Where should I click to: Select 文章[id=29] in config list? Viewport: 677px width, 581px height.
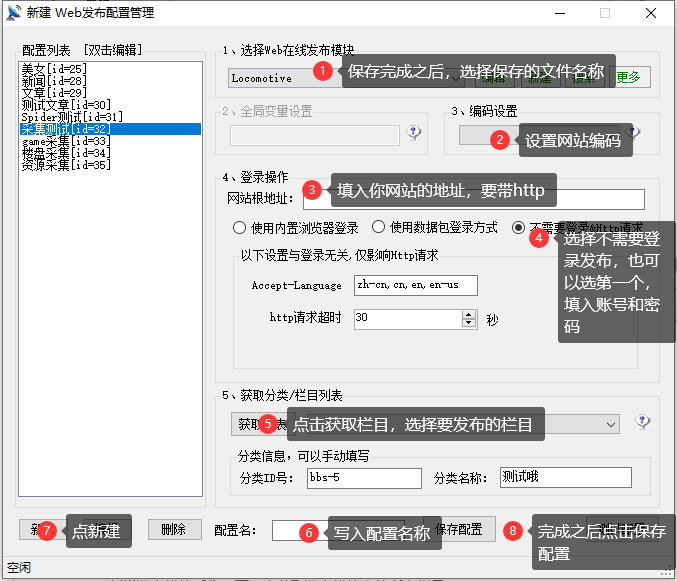tap(110, 93)
